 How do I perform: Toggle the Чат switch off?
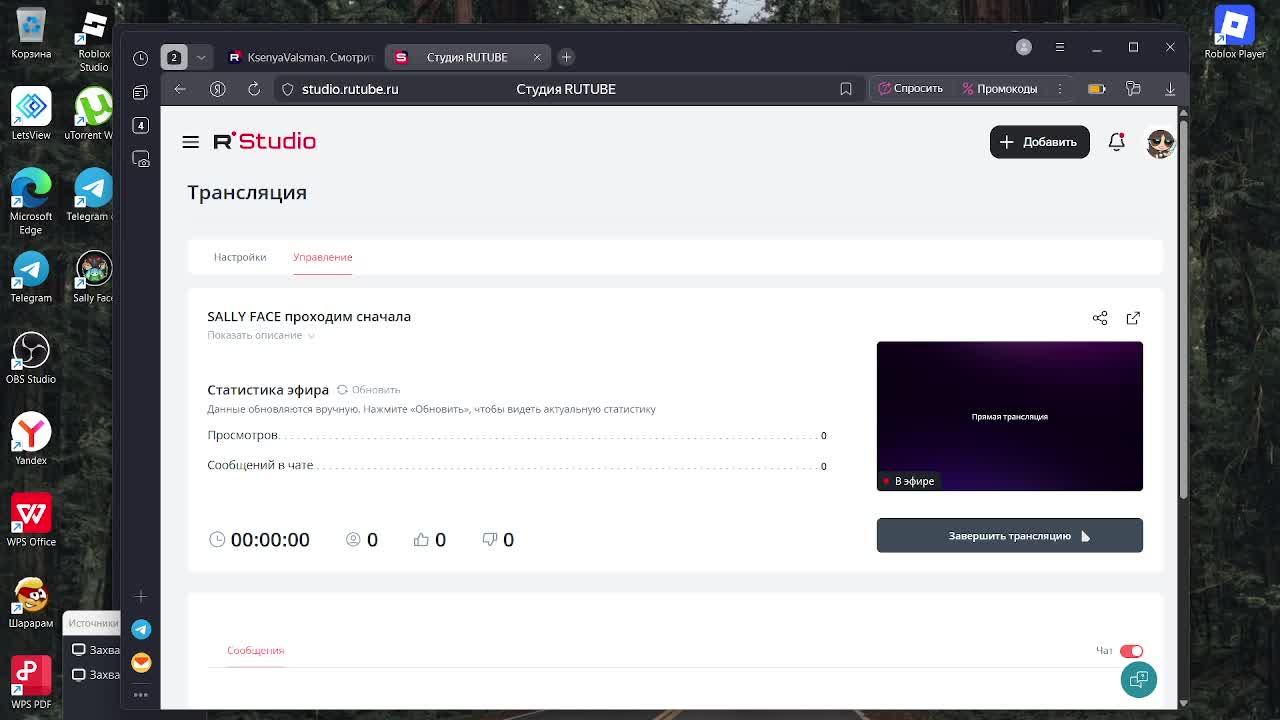coord(1131,651)
